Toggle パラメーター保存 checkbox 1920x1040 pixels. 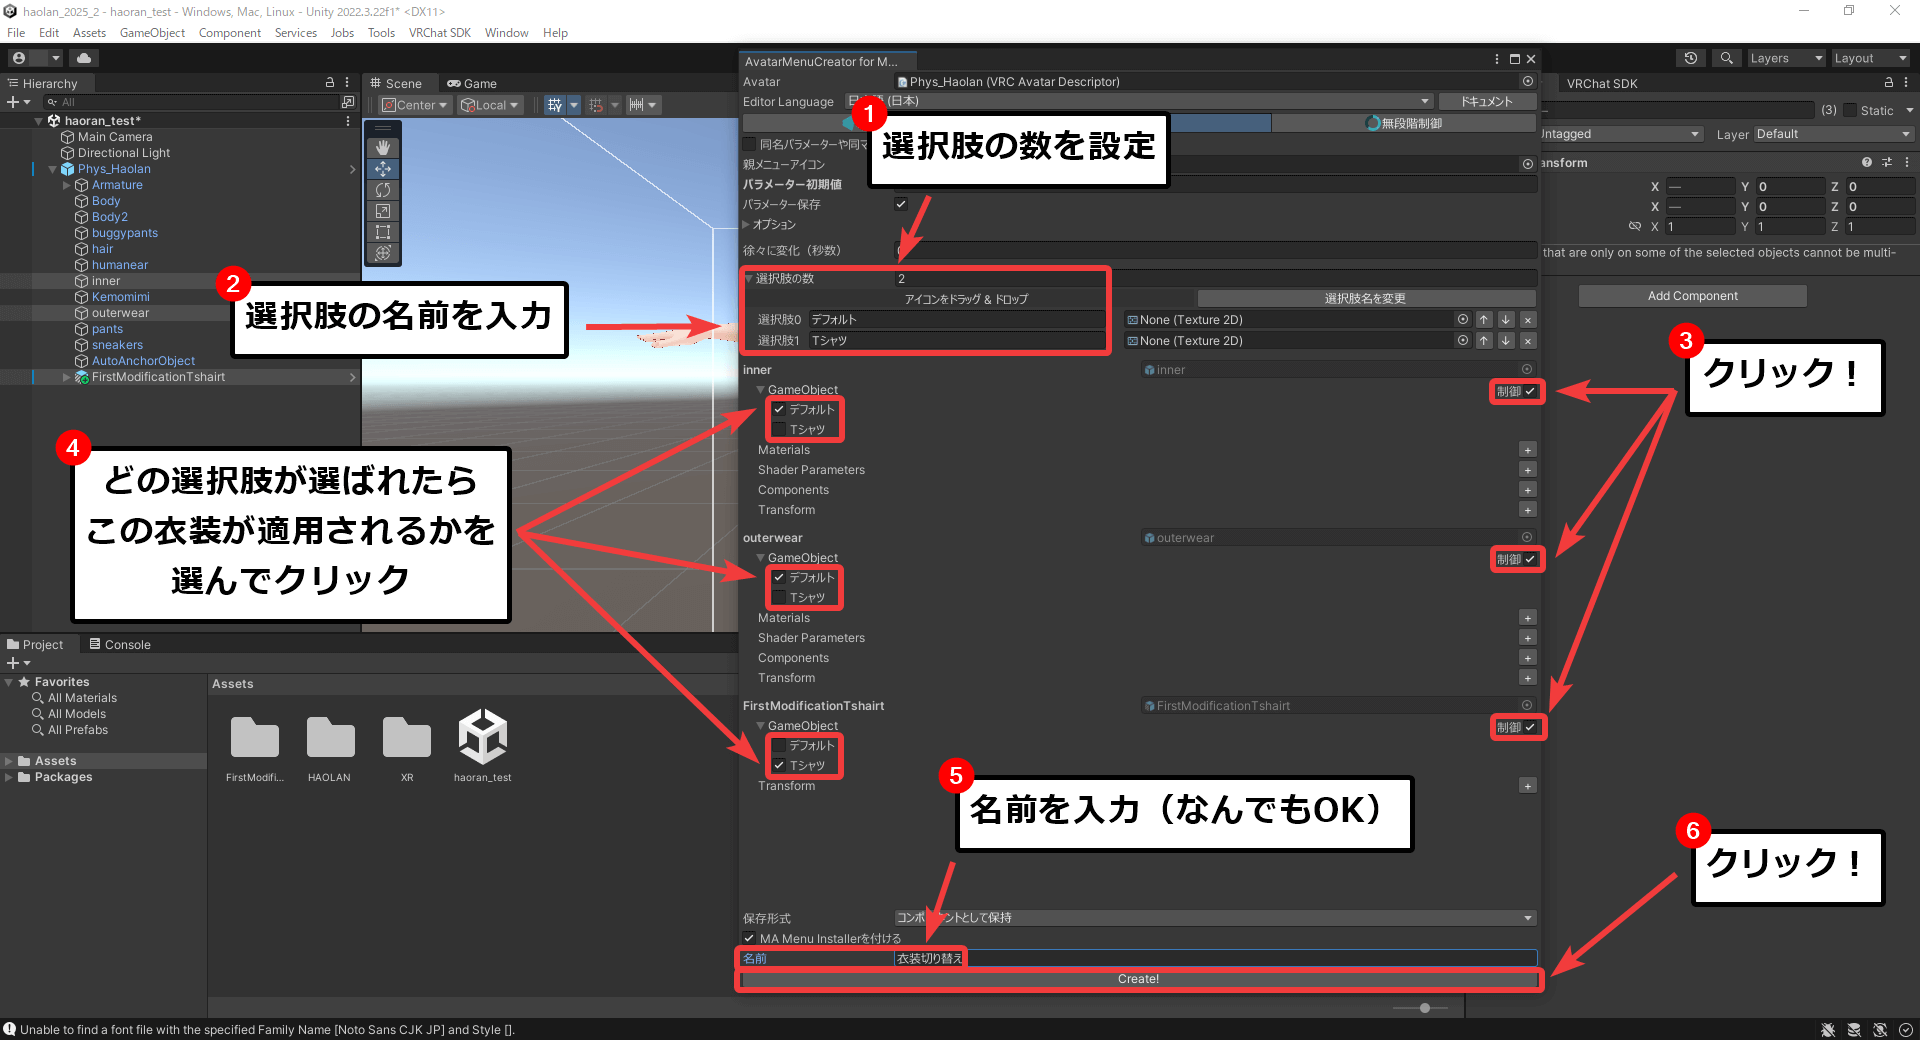901,204
